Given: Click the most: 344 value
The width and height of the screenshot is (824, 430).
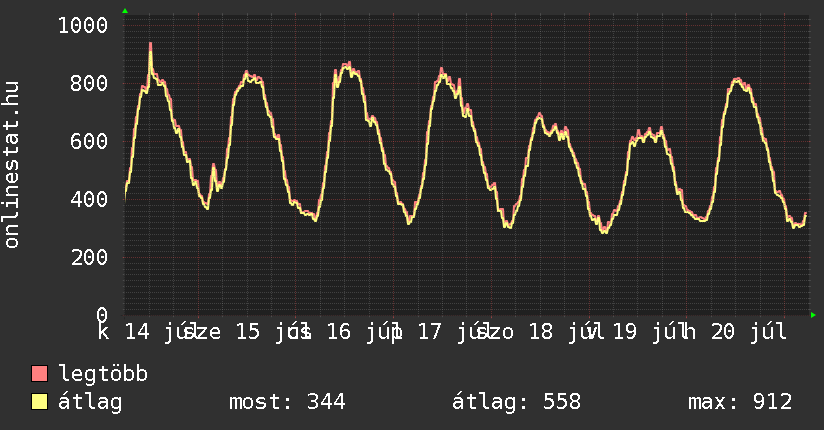Looking at the screenshot, I should click(287, 402).
